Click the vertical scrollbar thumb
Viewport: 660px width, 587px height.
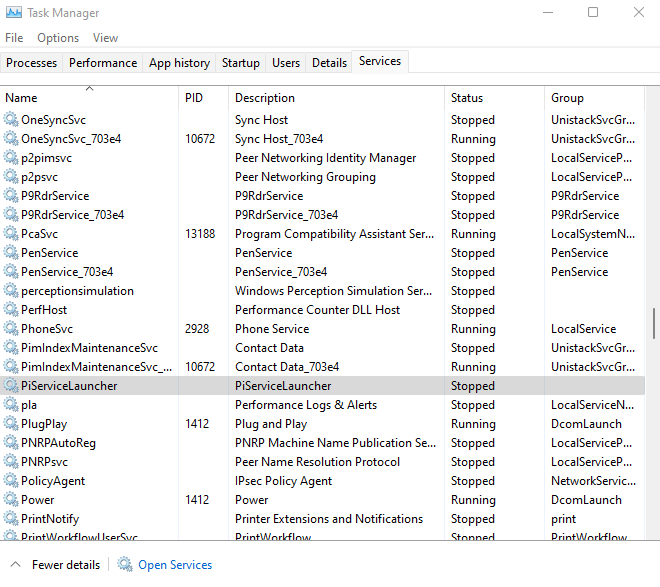click(654, 323)
